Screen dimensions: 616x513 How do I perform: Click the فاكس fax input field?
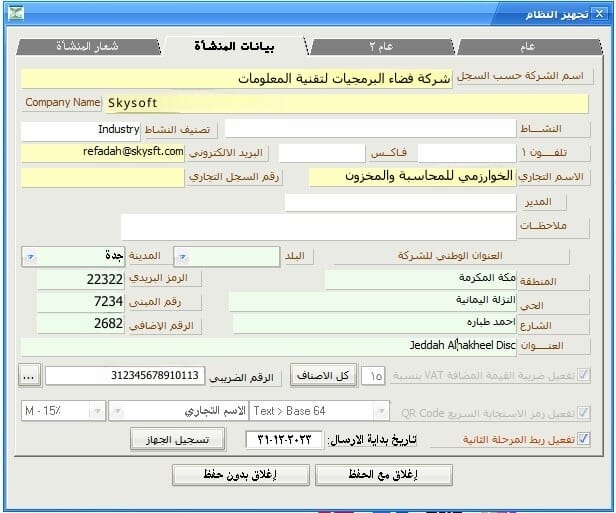click(x=322, y=153)
